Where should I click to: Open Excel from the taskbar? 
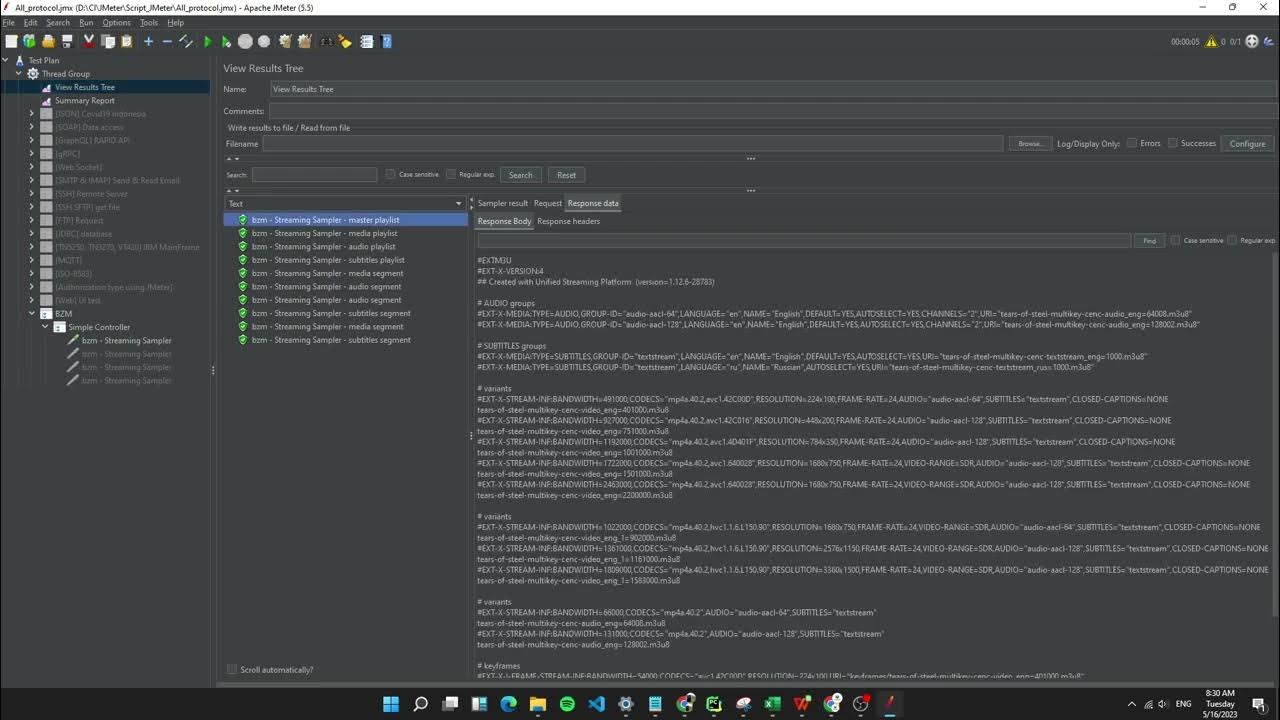pyautogui.click(x=772, y=704)
